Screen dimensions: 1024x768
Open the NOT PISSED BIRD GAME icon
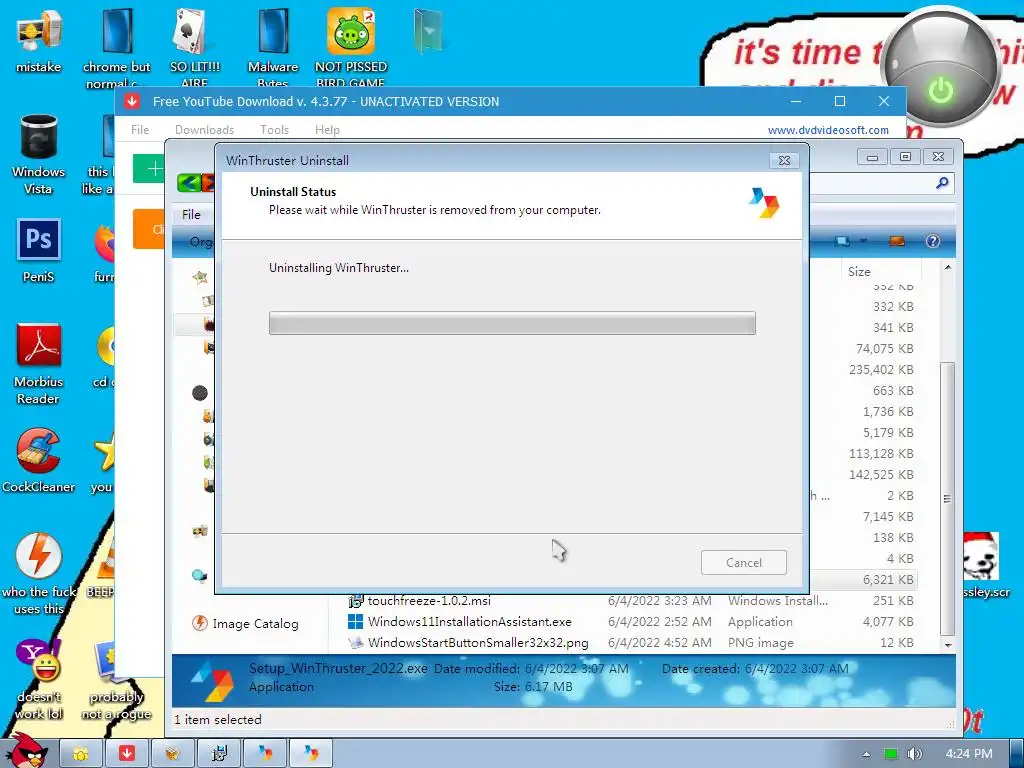[x=351, y=46]
